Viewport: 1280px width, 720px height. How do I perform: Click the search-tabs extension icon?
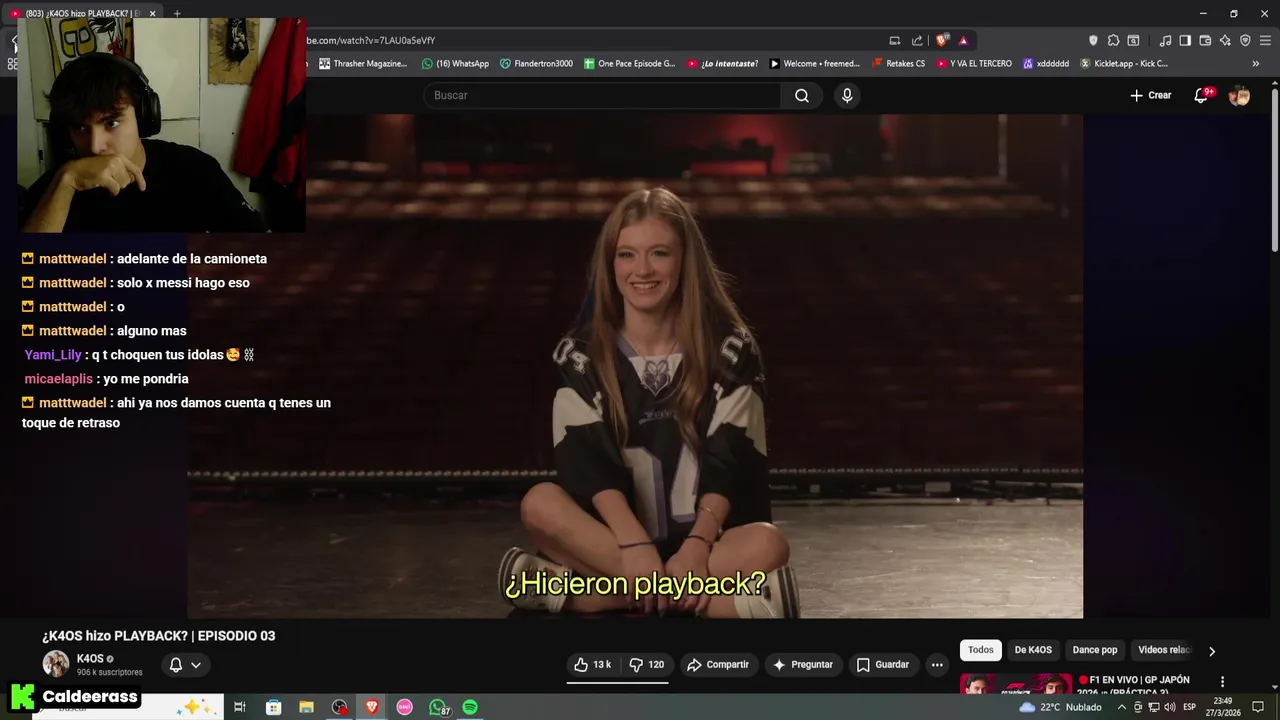pyautogui.click(x=1133, y=40)
